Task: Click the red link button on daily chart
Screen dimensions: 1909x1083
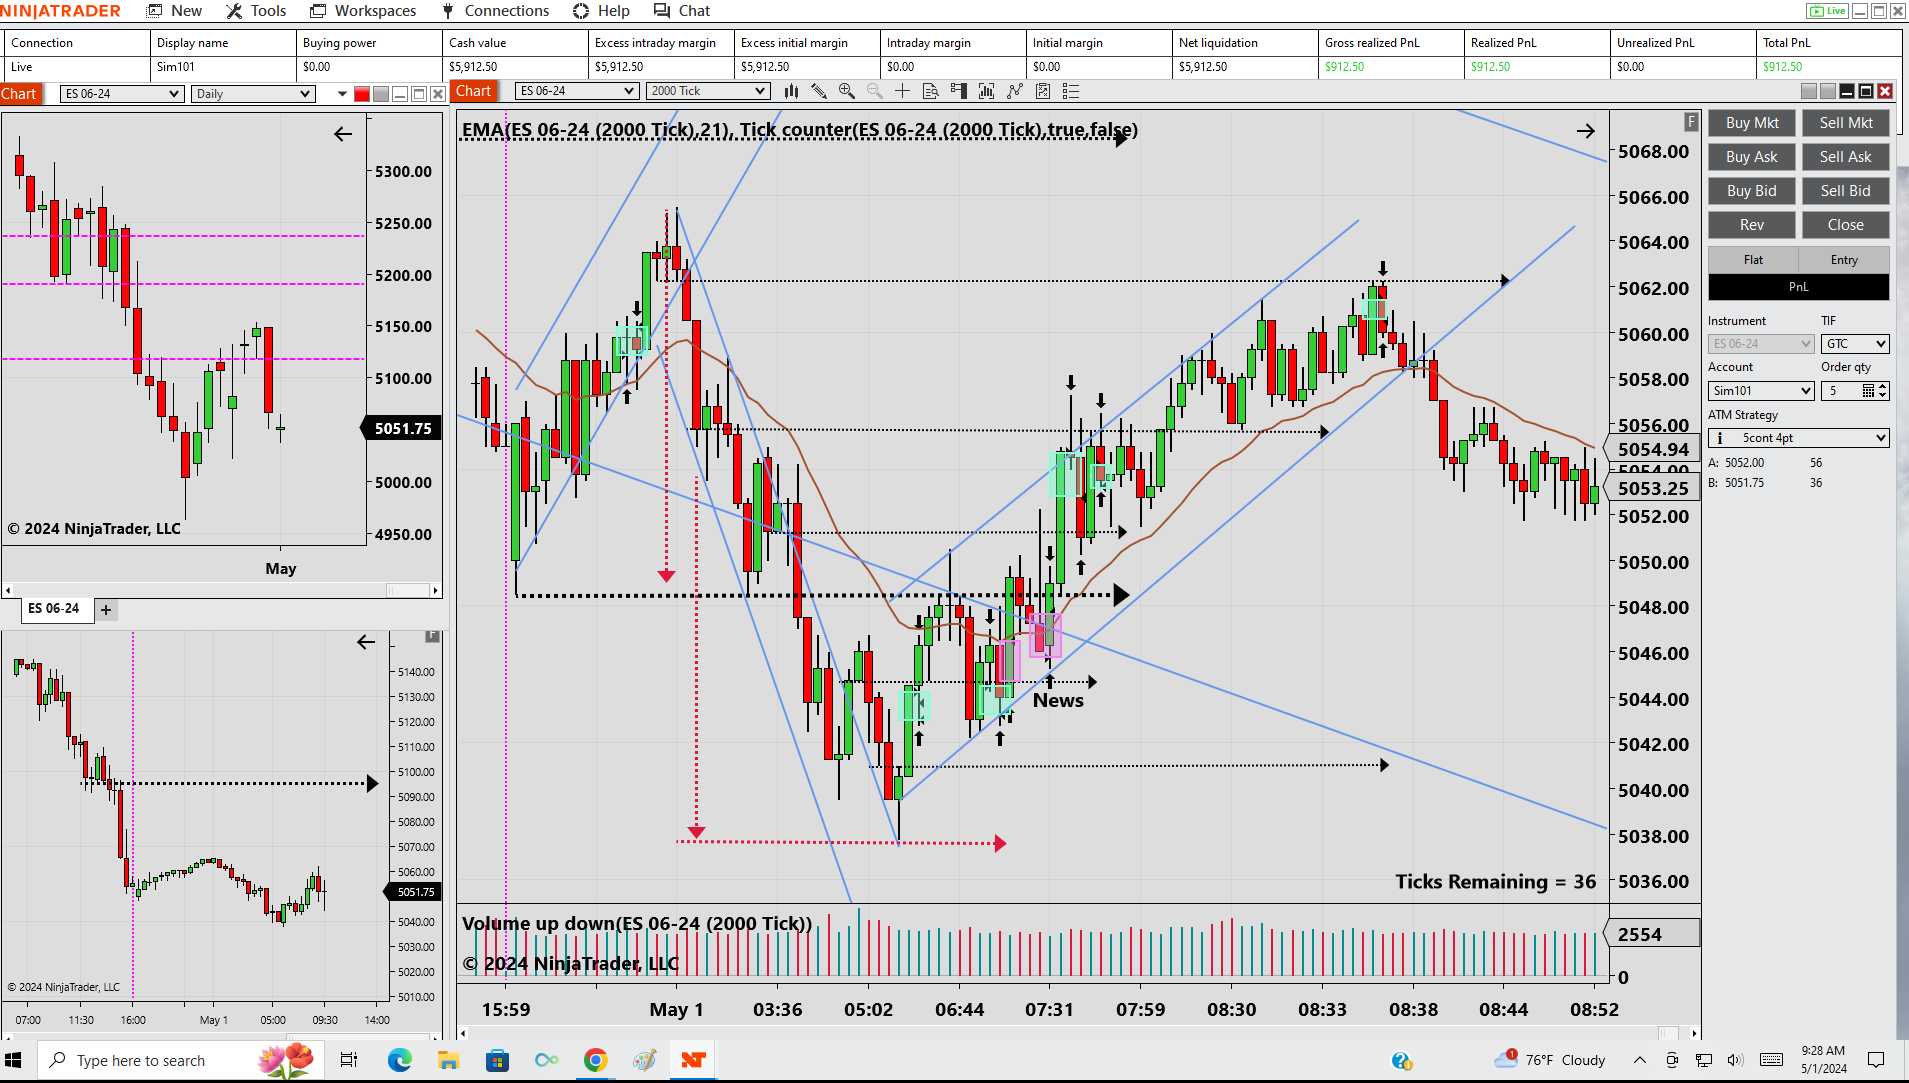Action: tap(362, 94)
